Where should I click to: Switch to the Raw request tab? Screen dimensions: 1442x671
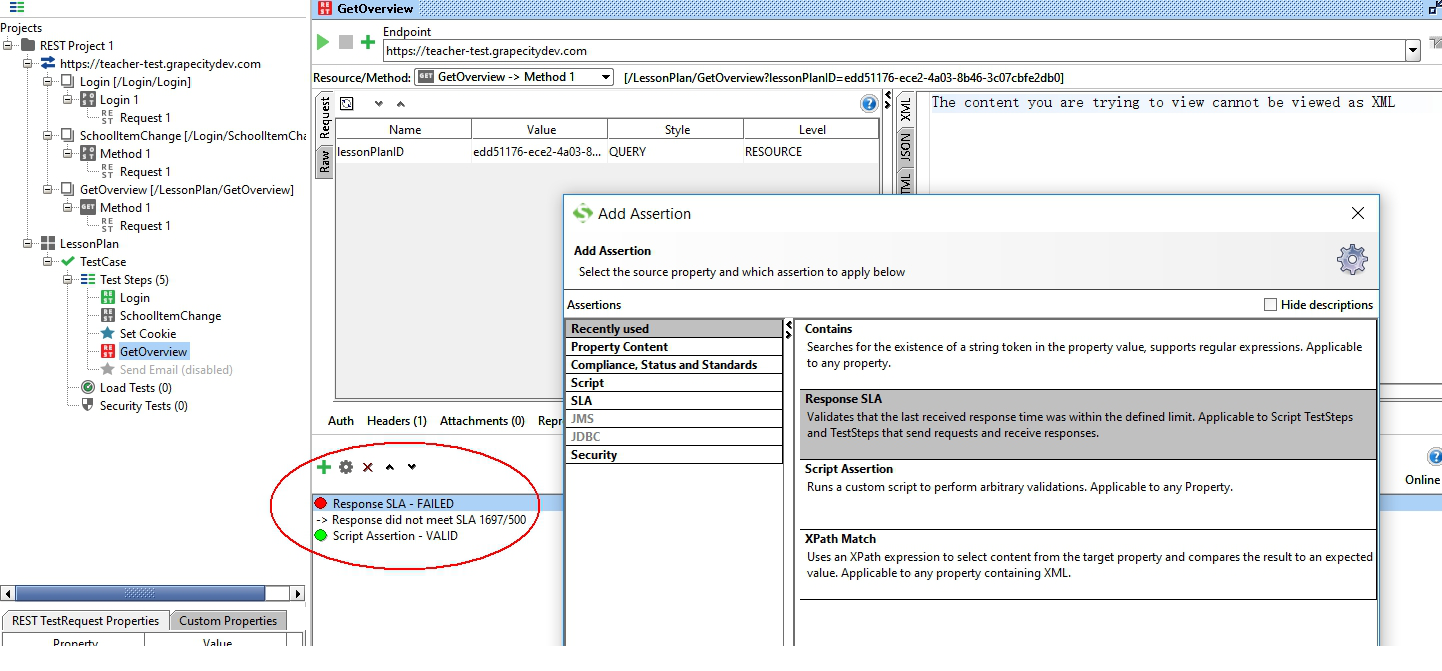(324, 162)
